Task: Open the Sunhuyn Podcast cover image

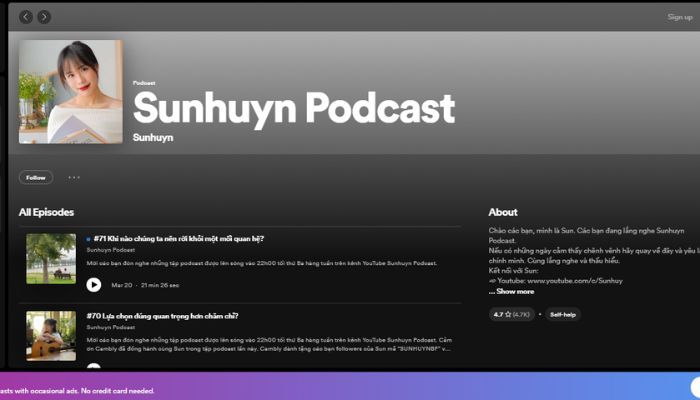Action: pos(71,92)
